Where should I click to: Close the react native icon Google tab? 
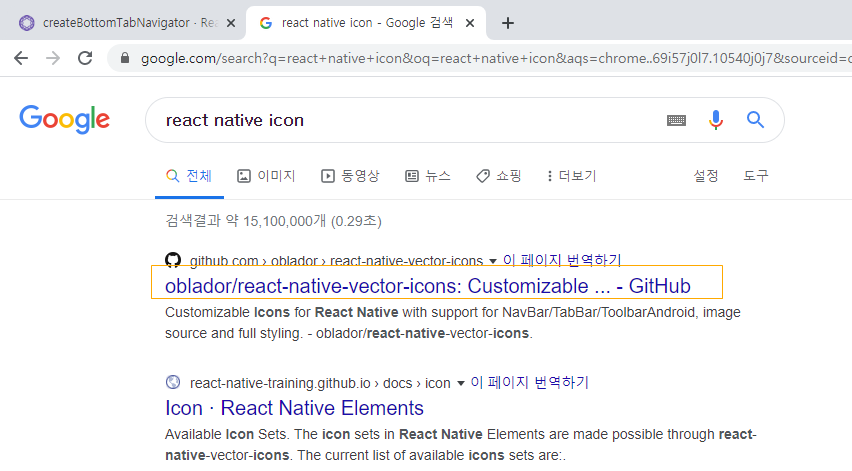[470, 23]
